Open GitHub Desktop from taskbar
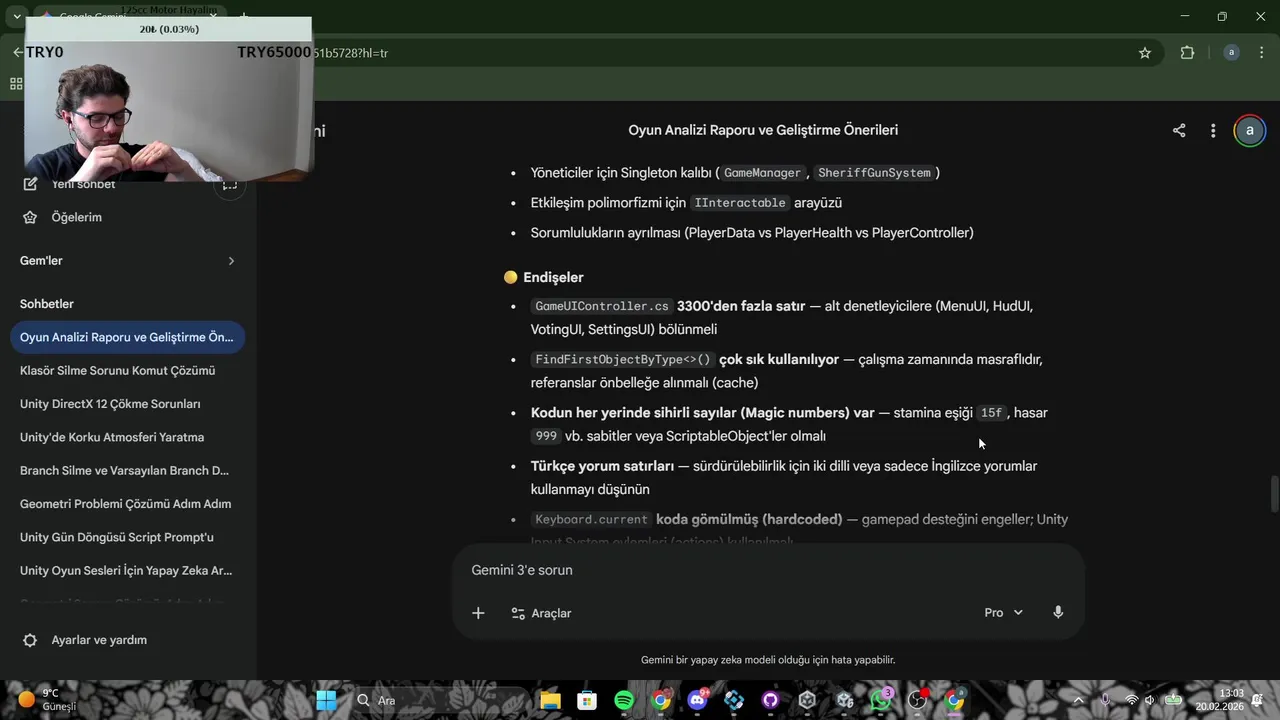Image resolution: width=1280 pixels, height=720 pixels. pyautogui.click(x=770, y=700)
